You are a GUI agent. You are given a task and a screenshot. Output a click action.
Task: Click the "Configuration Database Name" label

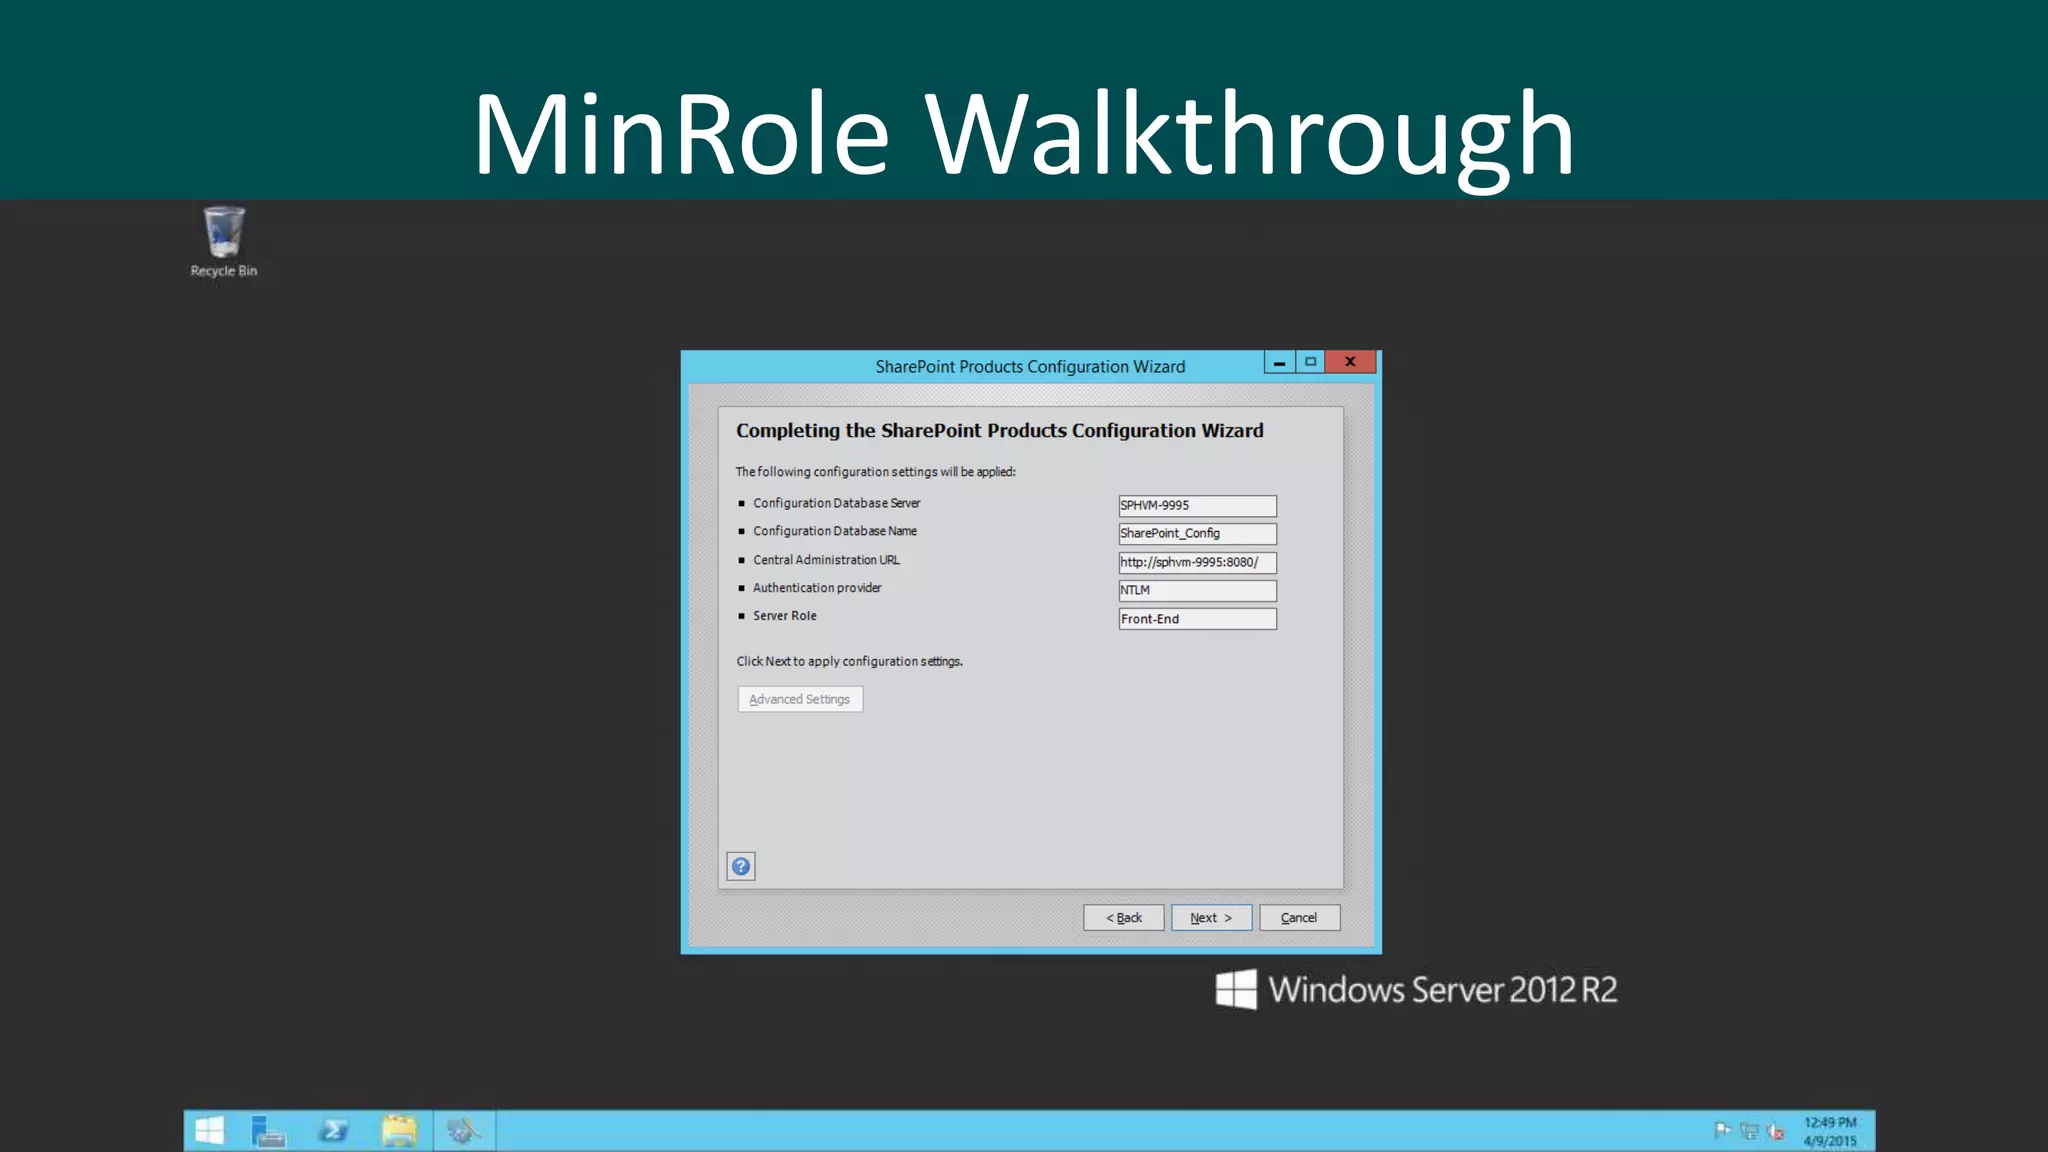coord(835,531)
